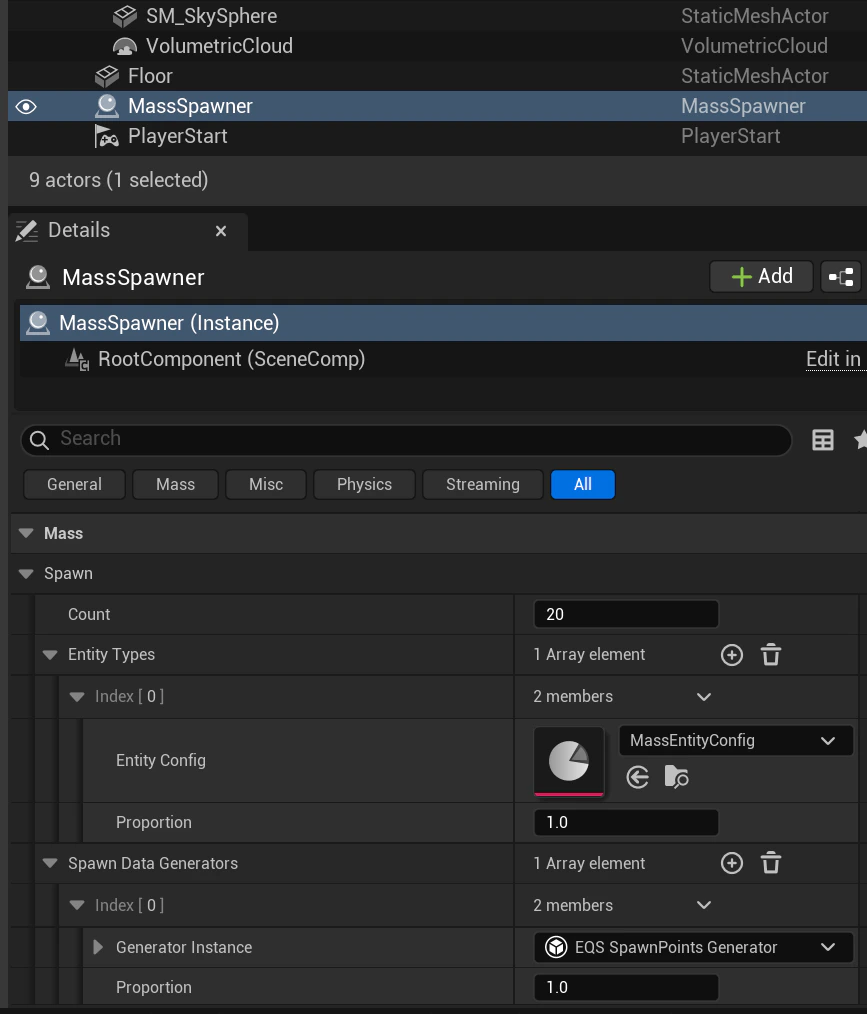Filter by Streaming category
This screenshot has height=1014, width=867.
click(x=482, y=484)
